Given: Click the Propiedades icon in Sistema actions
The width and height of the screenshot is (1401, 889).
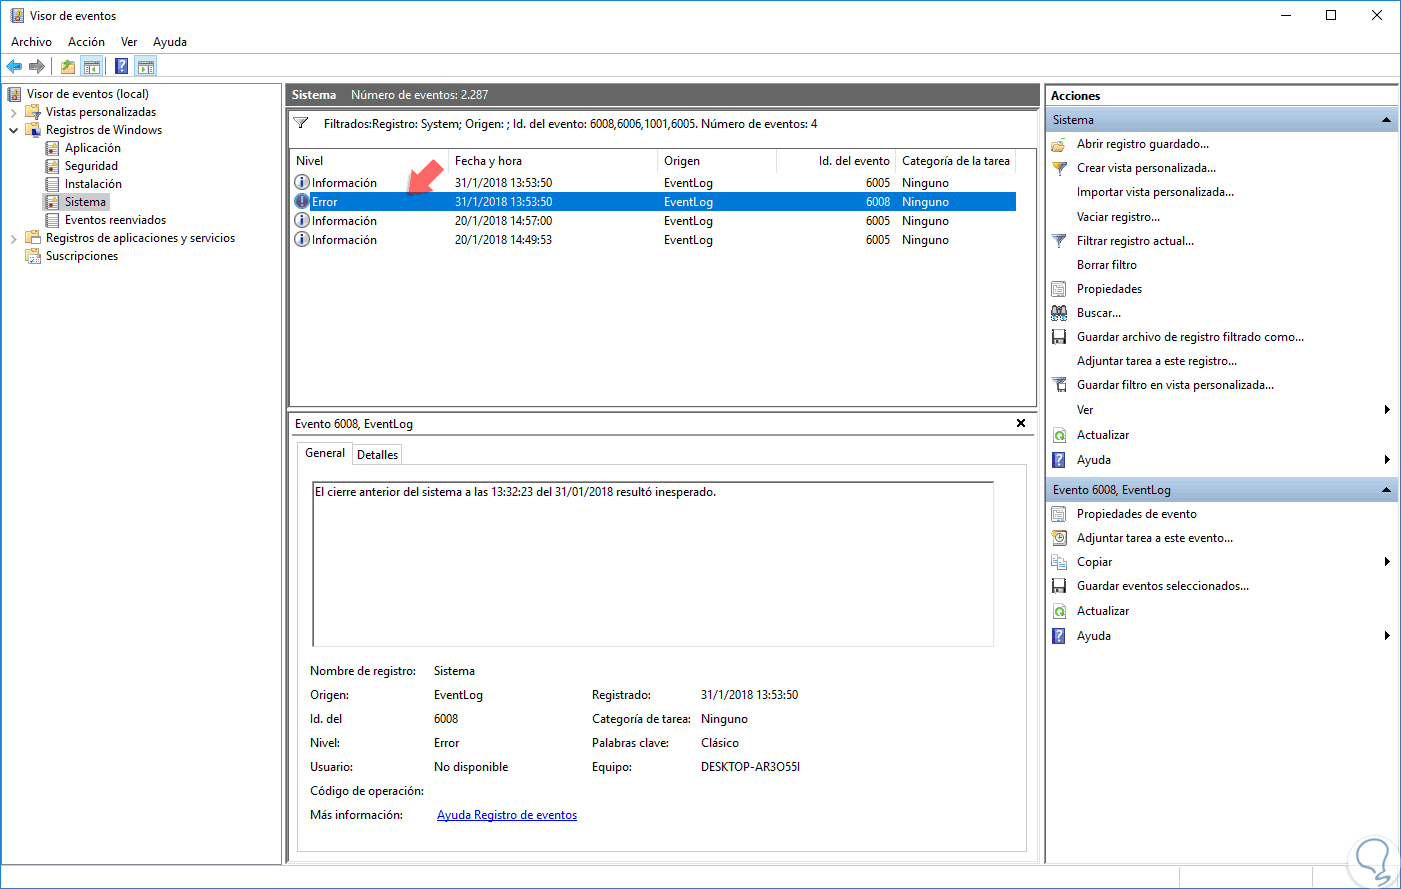Looking at the screenshot, I should (x=1059, y=289).
